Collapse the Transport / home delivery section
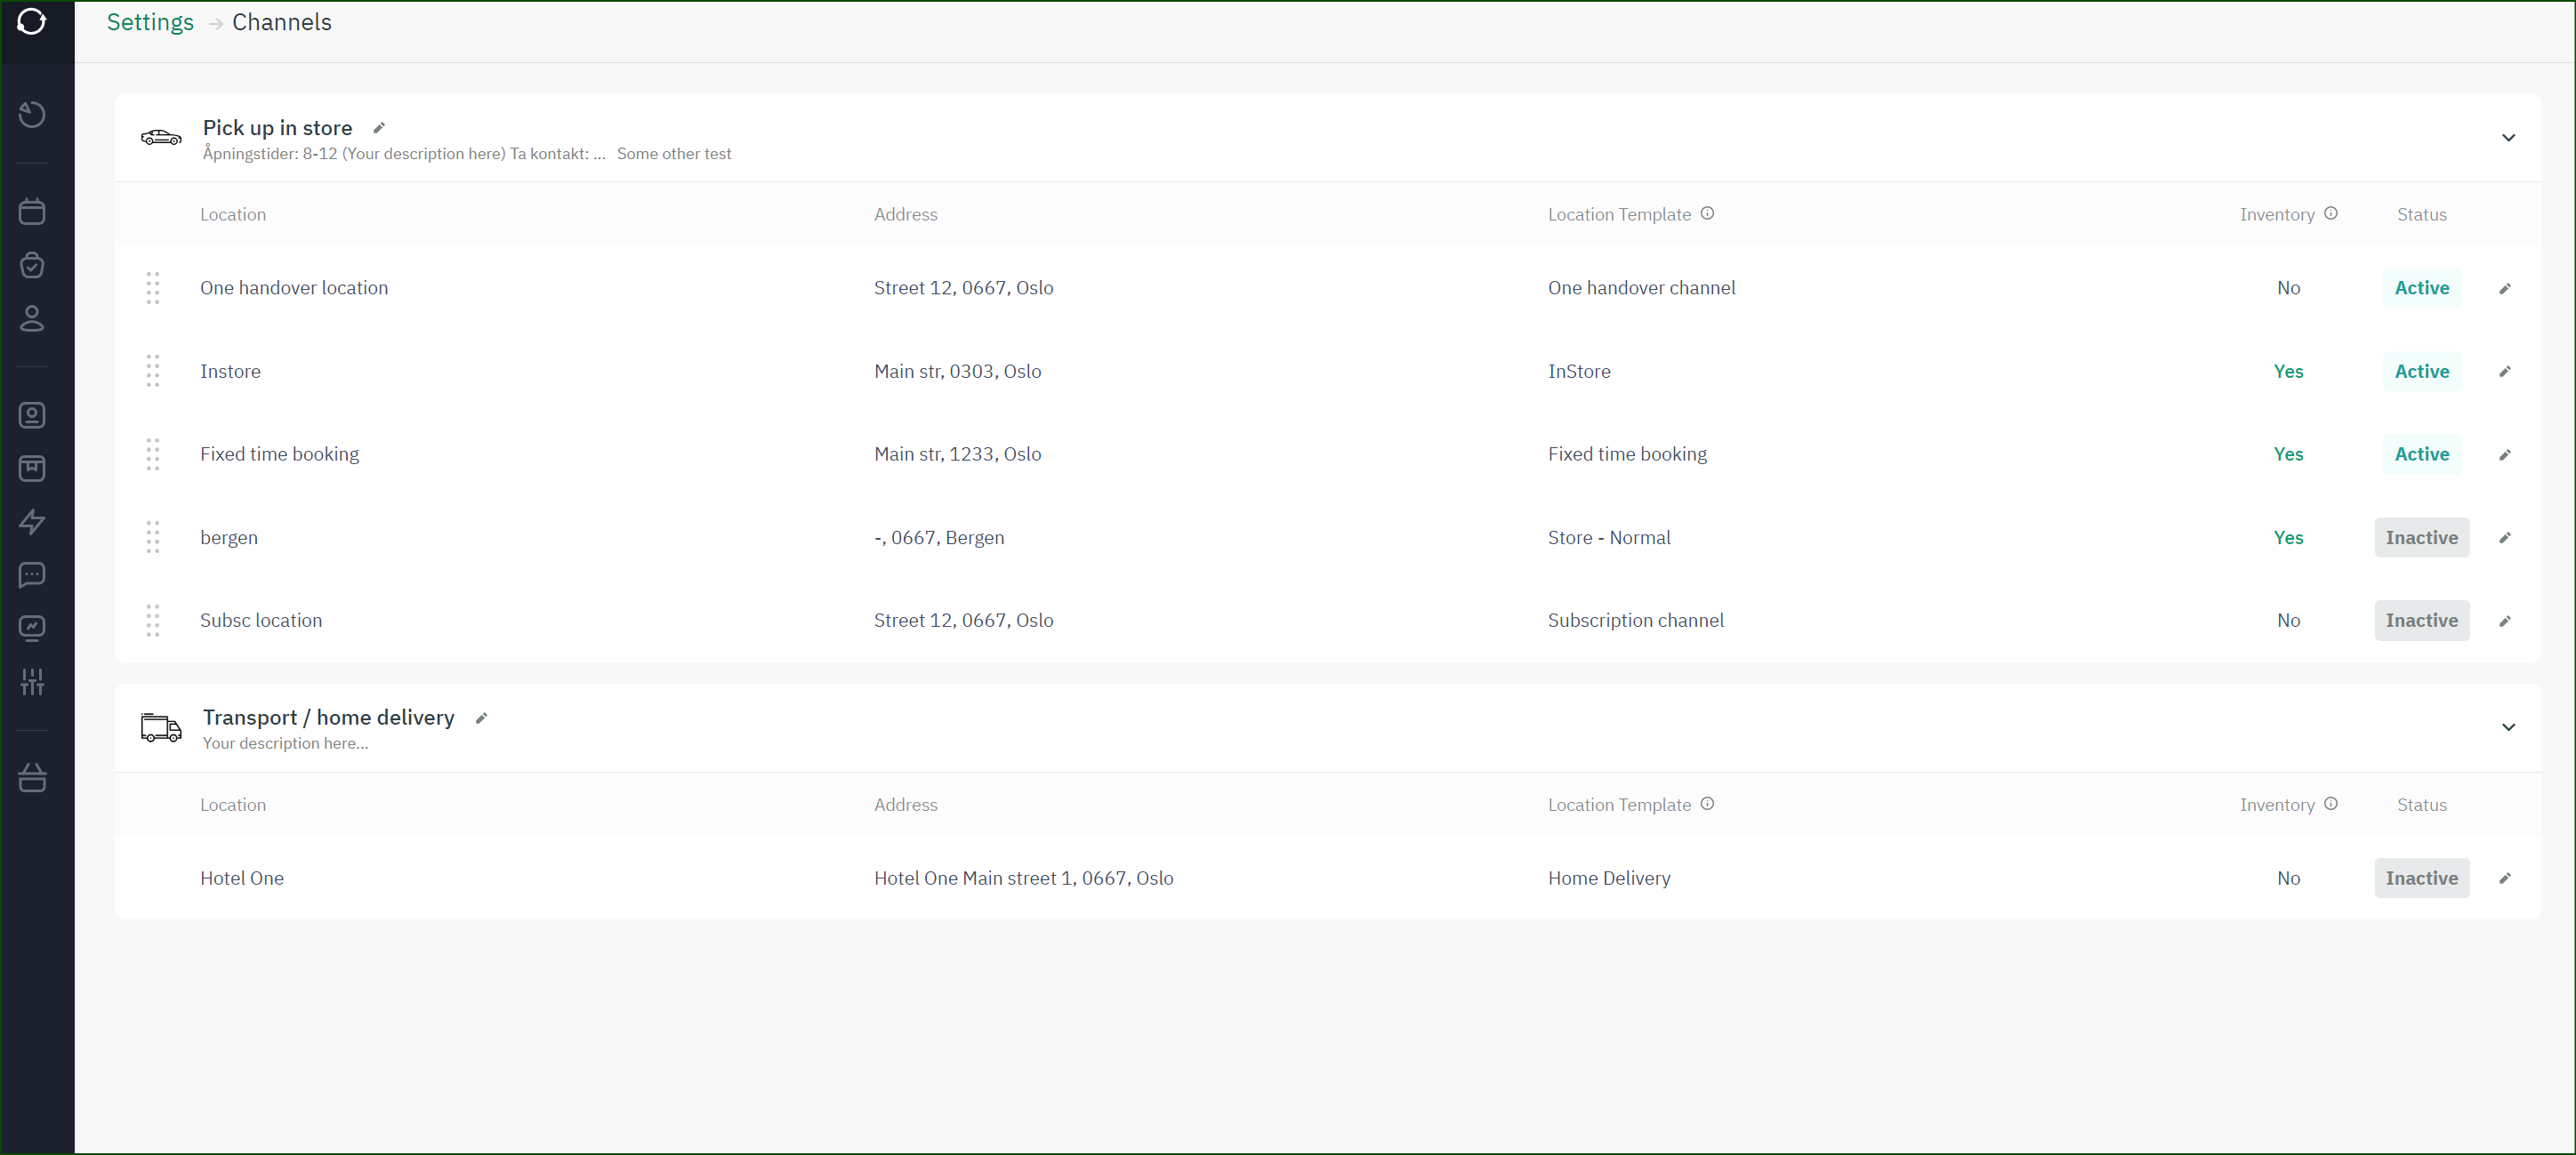Viewport: 2576px width, 1155px height. 2508,727
